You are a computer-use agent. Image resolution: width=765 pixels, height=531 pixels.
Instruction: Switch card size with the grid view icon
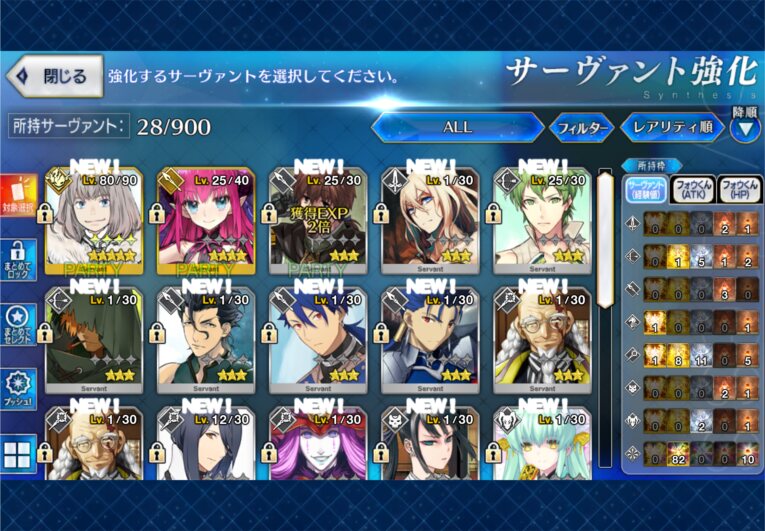(x=19, y=454)
